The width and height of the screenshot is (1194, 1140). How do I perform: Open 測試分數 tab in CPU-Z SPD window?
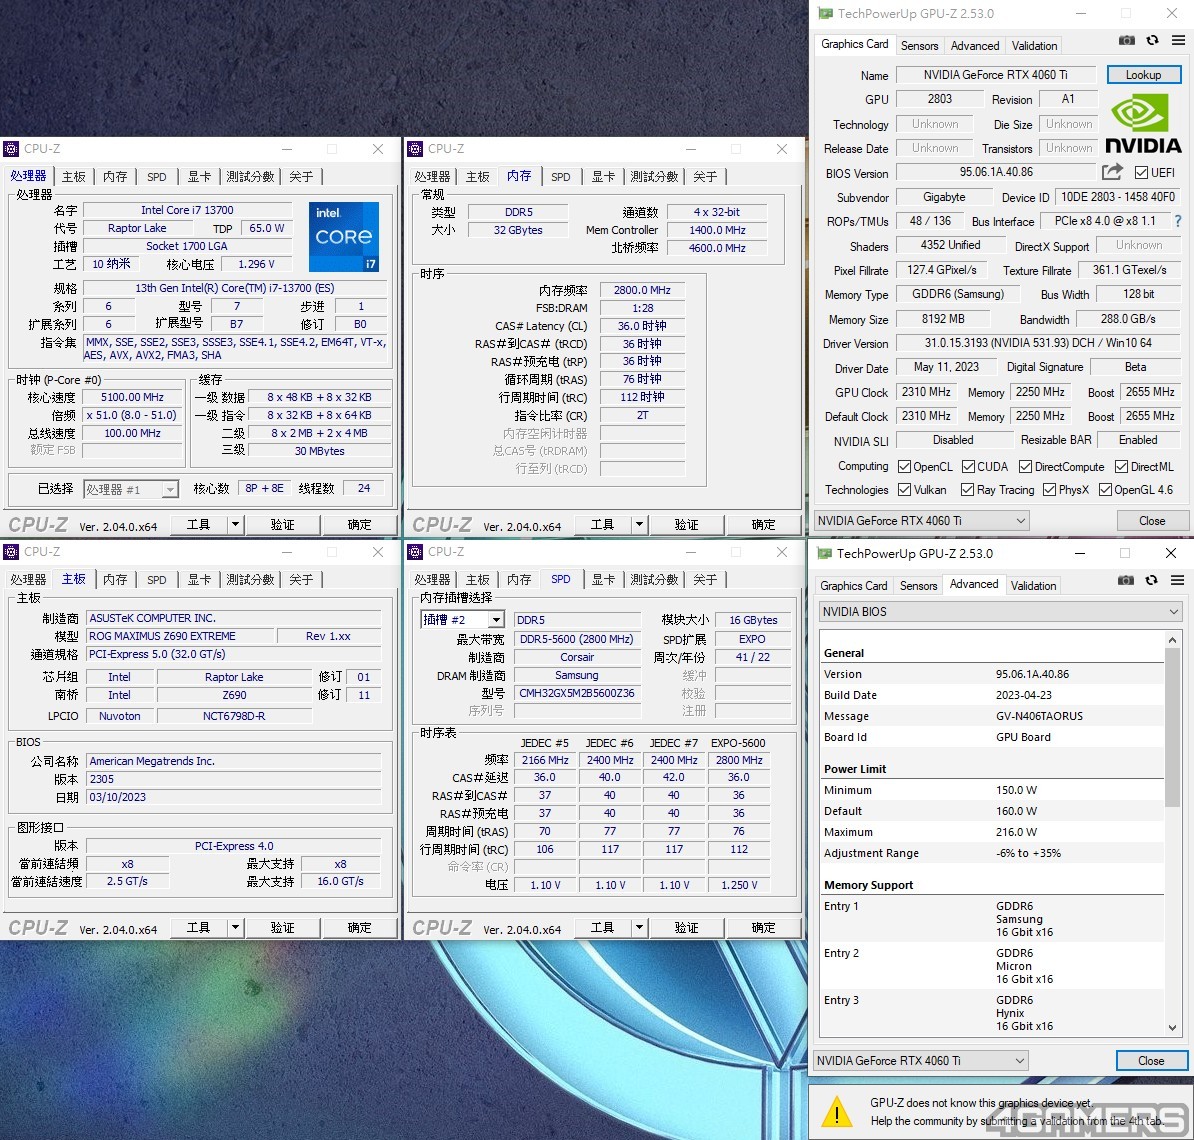(654, 580)
